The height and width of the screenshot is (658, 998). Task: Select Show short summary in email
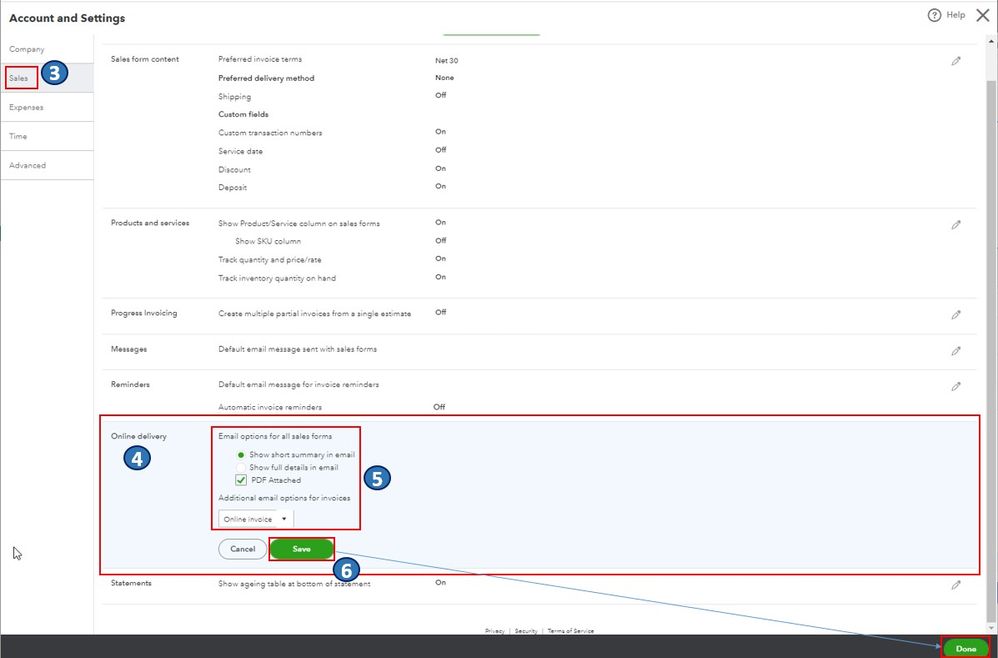point(241,455)
